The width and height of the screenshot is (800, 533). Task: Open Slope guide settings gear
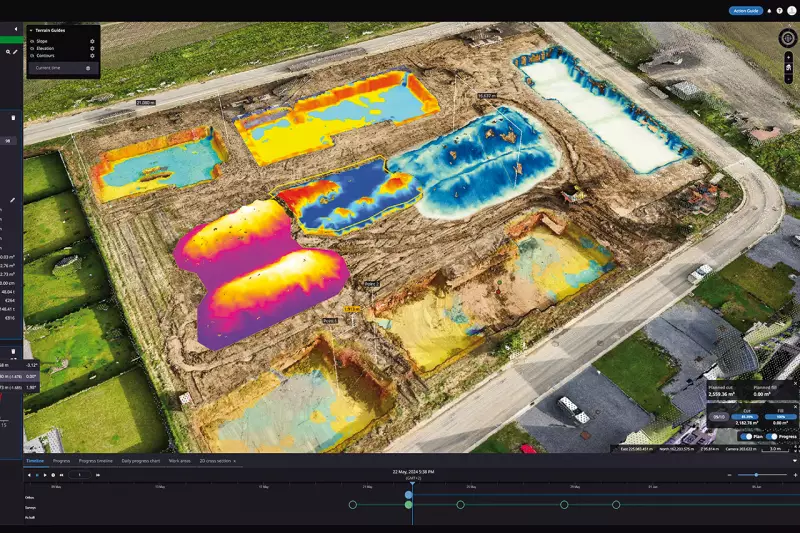pyautogui.click(x=92, y=41)
